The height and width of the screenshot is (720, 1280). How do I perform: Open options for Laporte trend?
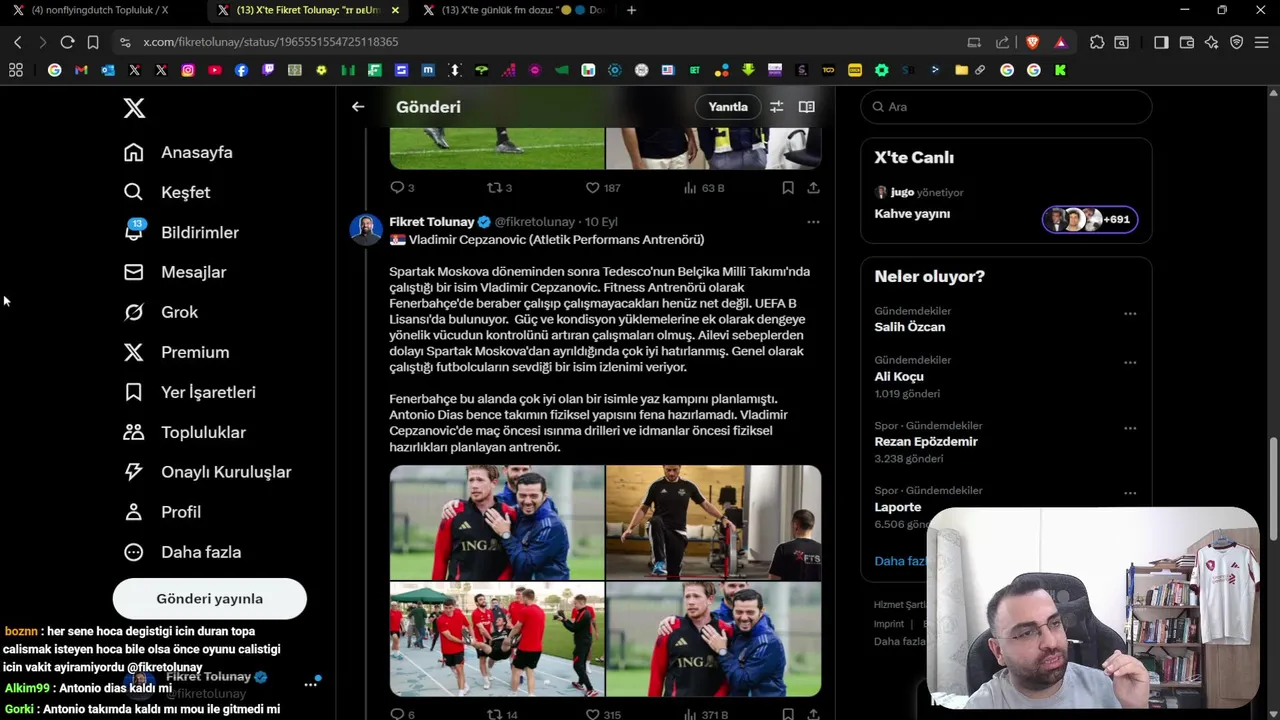pyautogui.click(x=1130, y=493)
